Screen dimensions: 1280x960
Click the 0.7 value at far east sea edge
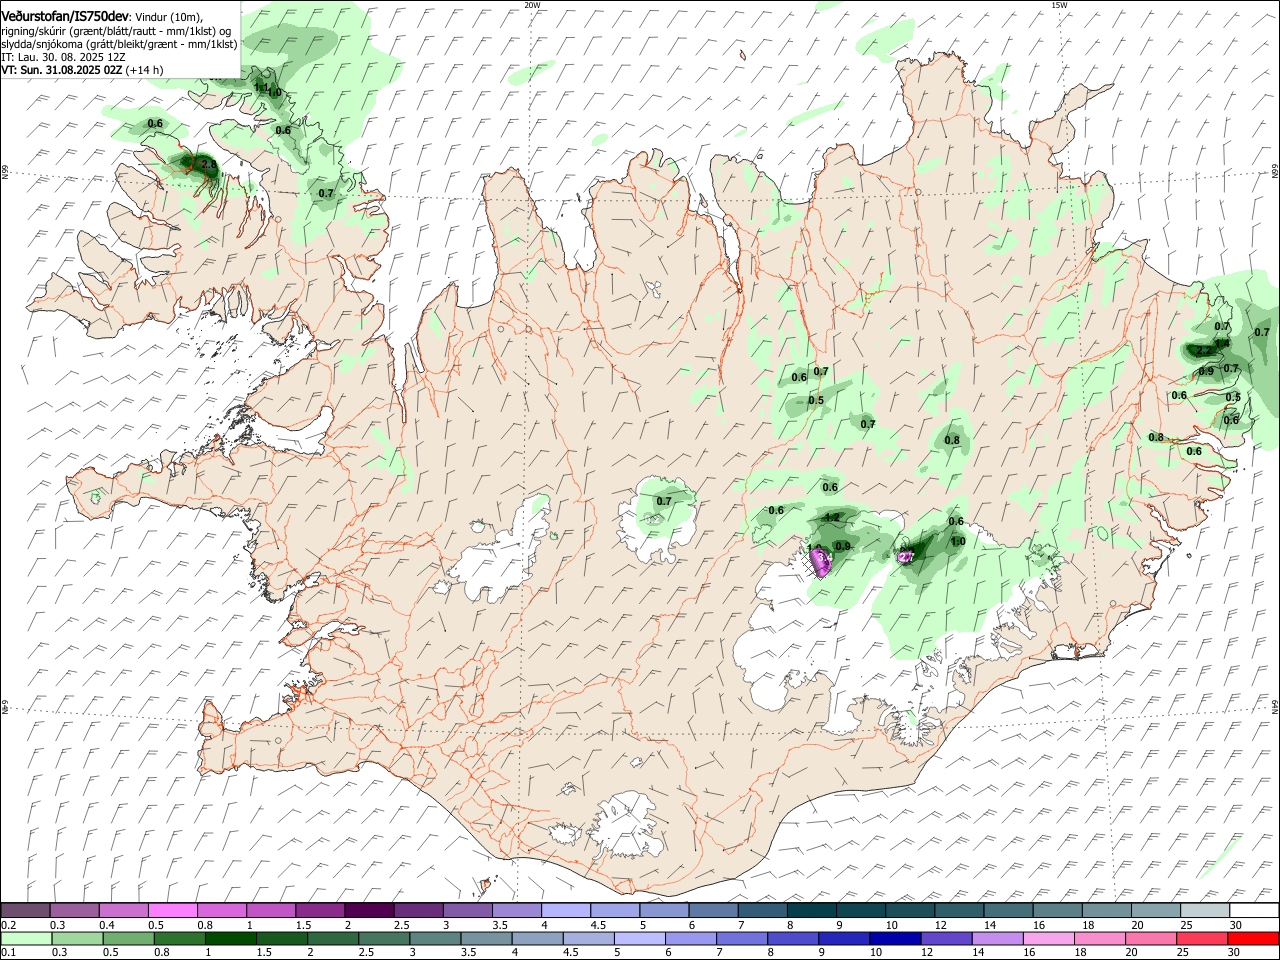pos(1262,332)
